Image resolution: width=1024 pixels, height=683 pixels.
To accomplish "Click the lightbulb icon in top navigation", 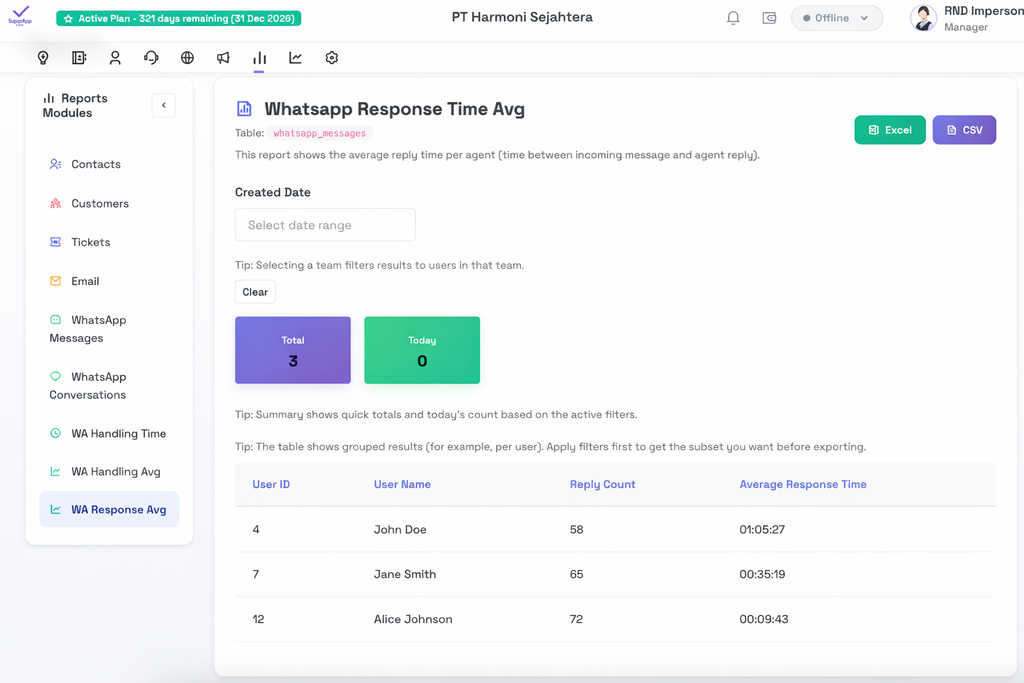I will (x=43, y=58).
